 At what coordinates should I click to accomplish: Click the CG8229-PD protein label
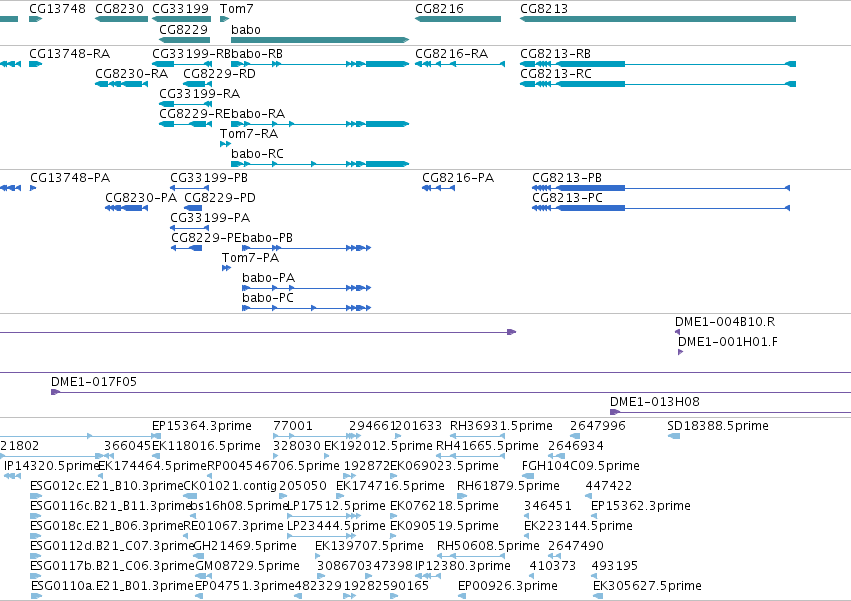point(220,198)
